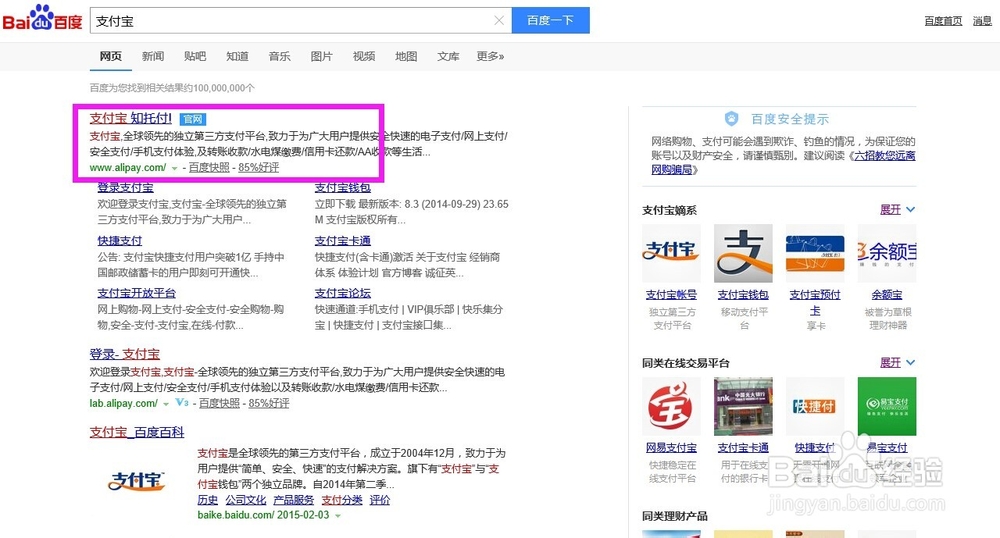Expand the arrow next to baike.baidu.com/ date
The width and height of the screenshot is (1000, 538).
pos(338,516)
